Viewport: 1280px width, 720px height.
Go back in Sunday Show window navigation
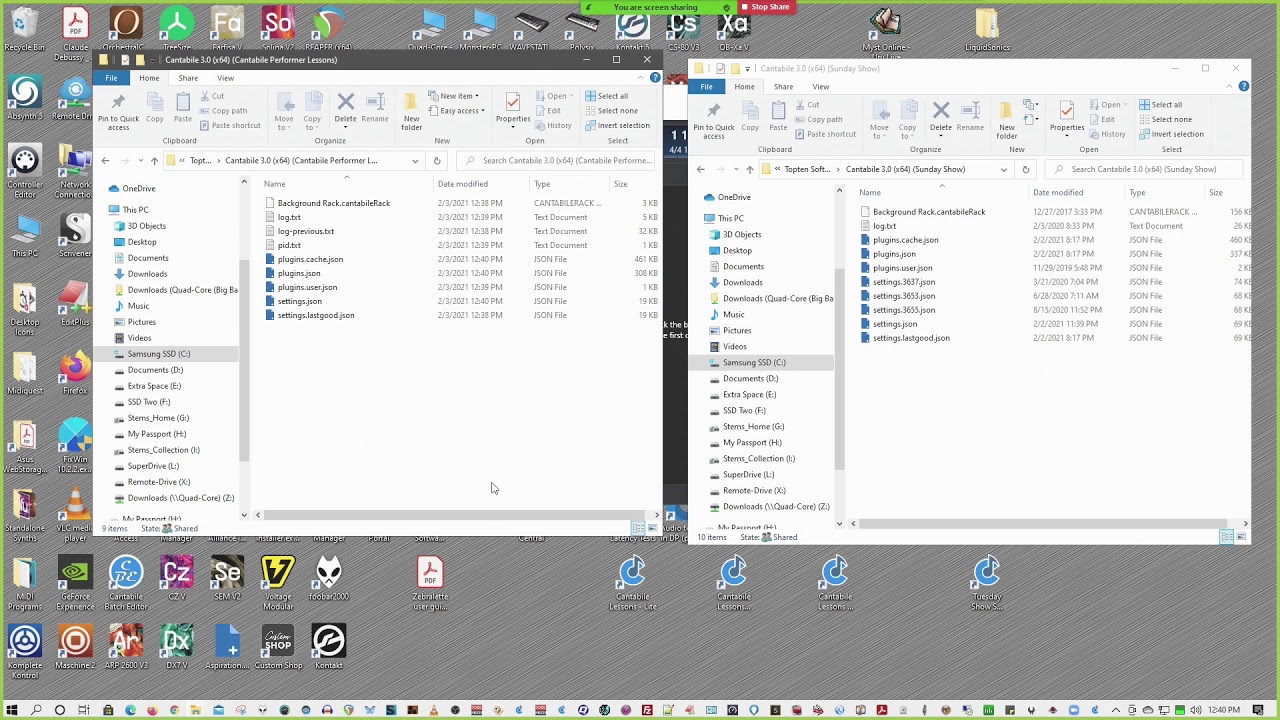pyautogui.click(x=701, y=169)
